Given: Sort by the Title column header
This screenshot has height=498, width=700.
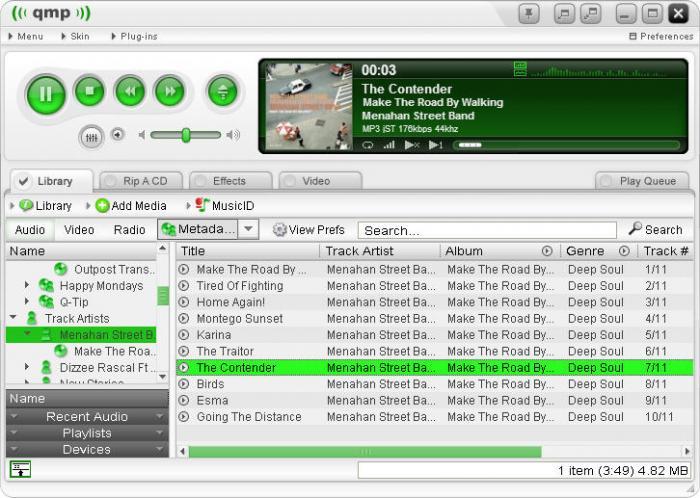Looking at the screenshot, I should coord(248,251).
